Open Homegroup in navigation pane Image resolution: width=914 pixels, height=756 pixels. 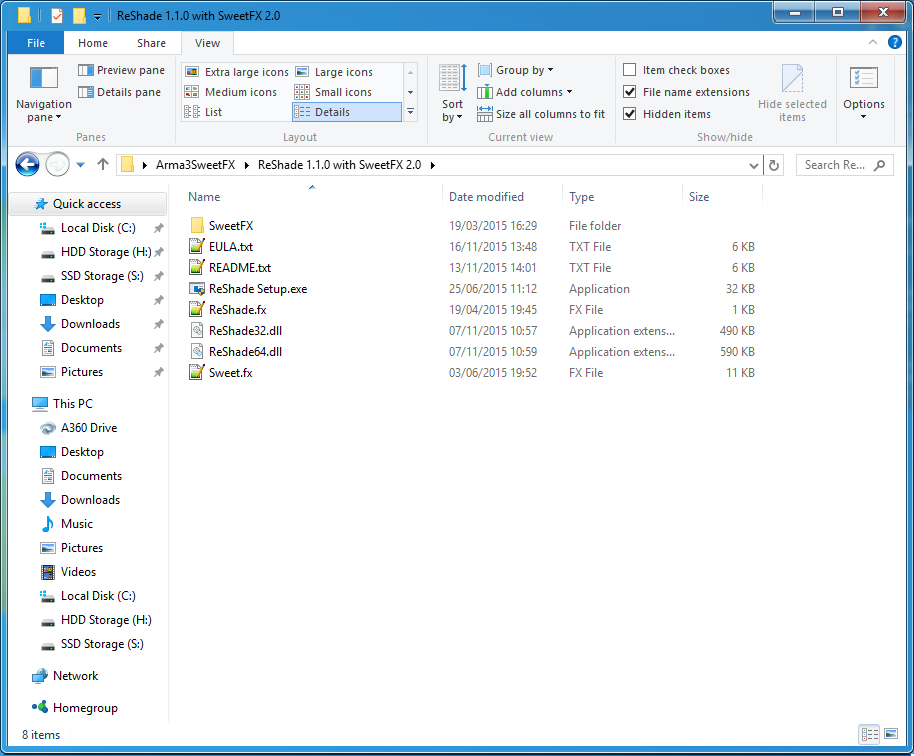click(85, 708)
